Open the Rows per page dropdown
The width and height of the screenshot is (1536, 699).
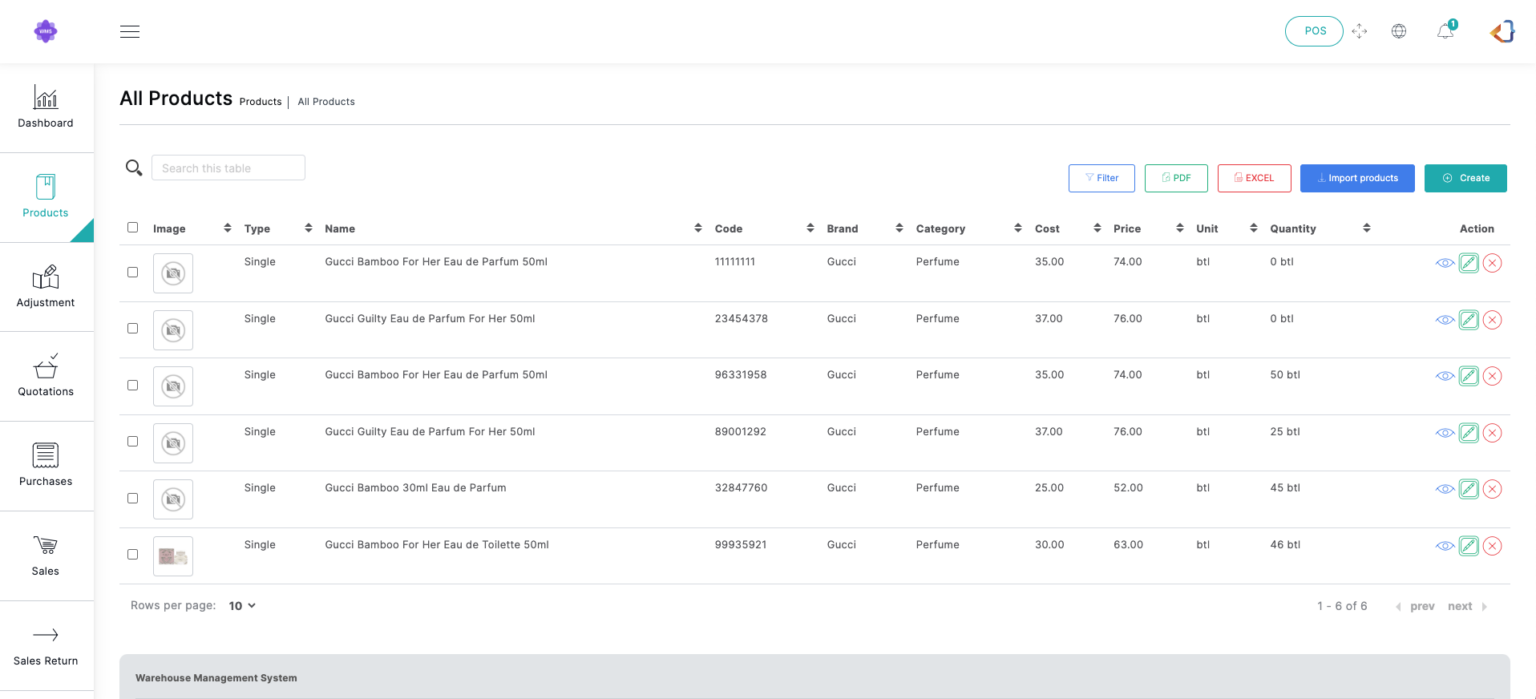click(x=242, y=606)
